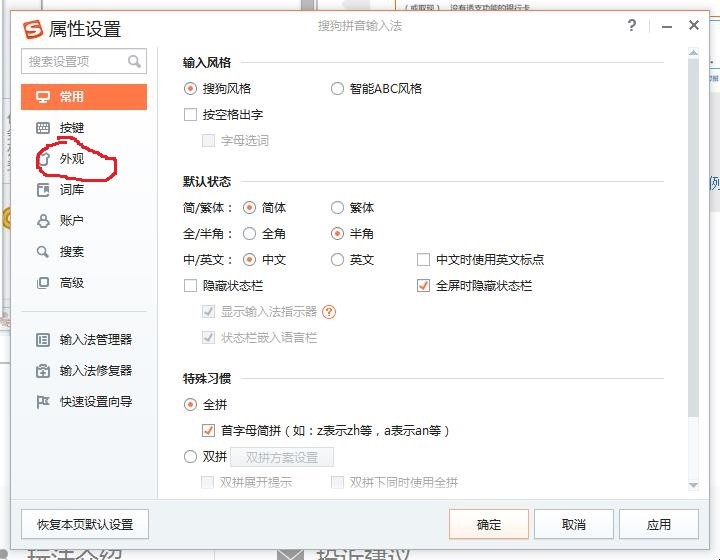
Task: Toggle the 隐藏状态栏 checkbox
Action: tap(190, 286)
